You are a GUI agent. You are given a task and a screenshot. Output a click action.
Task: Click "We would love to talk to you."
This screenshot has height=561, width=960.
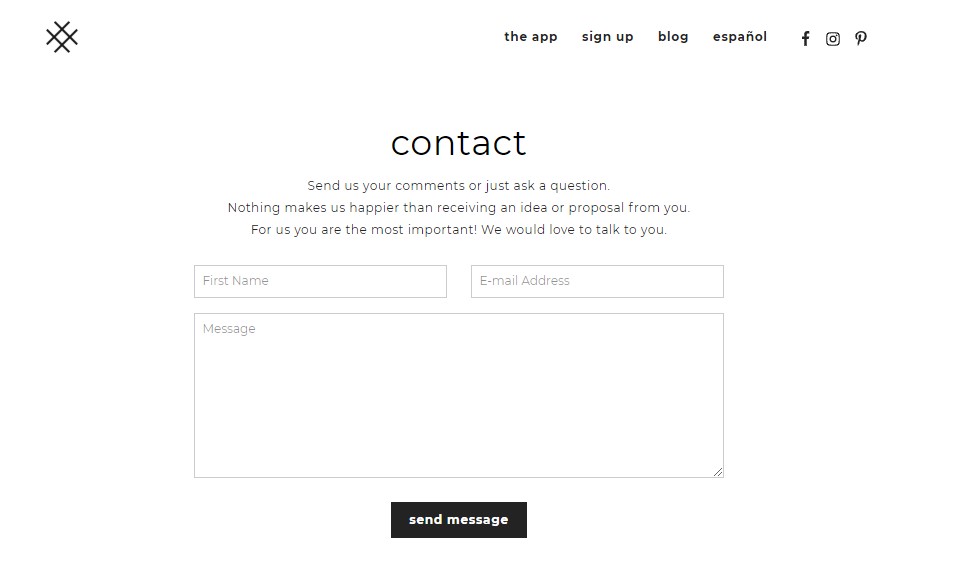574,230
